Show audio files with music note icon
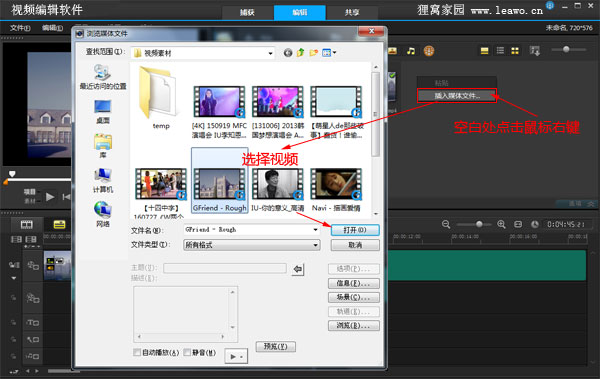This screenshot has width=600, height=379. [411, 51]
